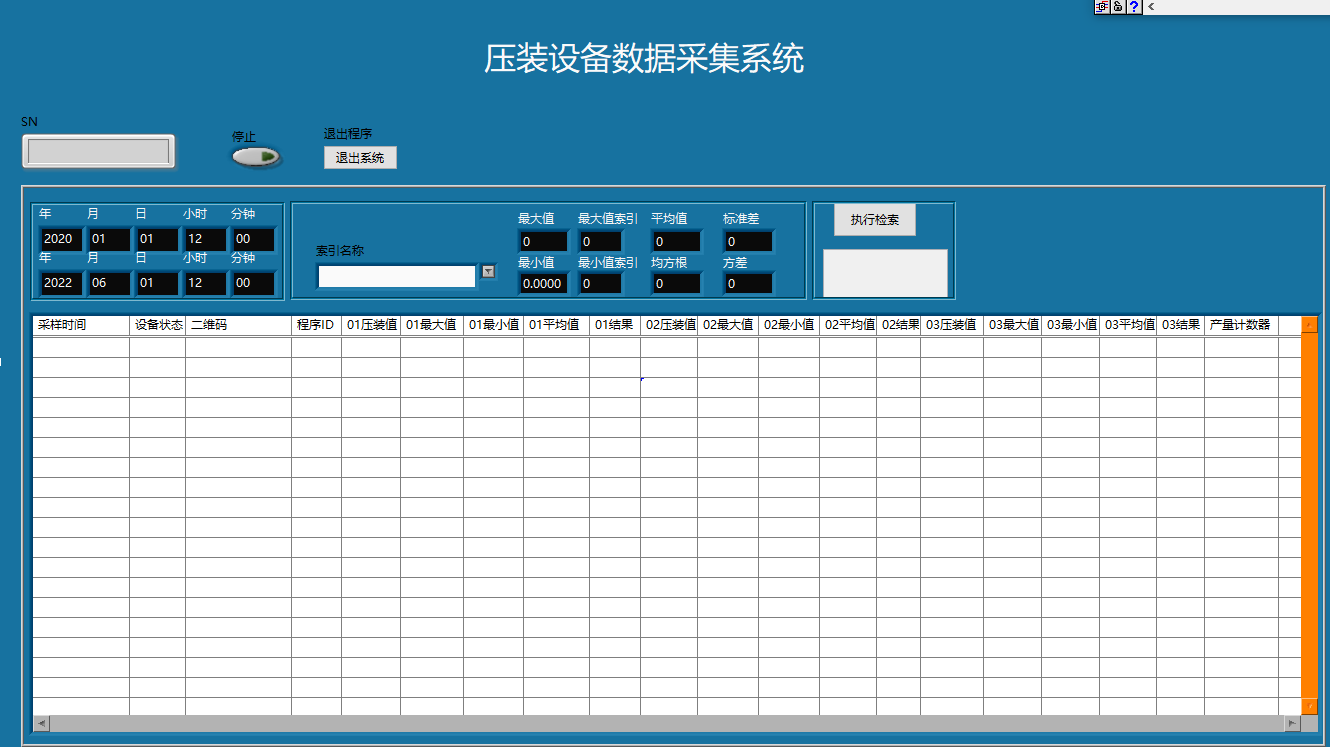
Task: Click the 退出系统 button
Action: pos(360,158)
